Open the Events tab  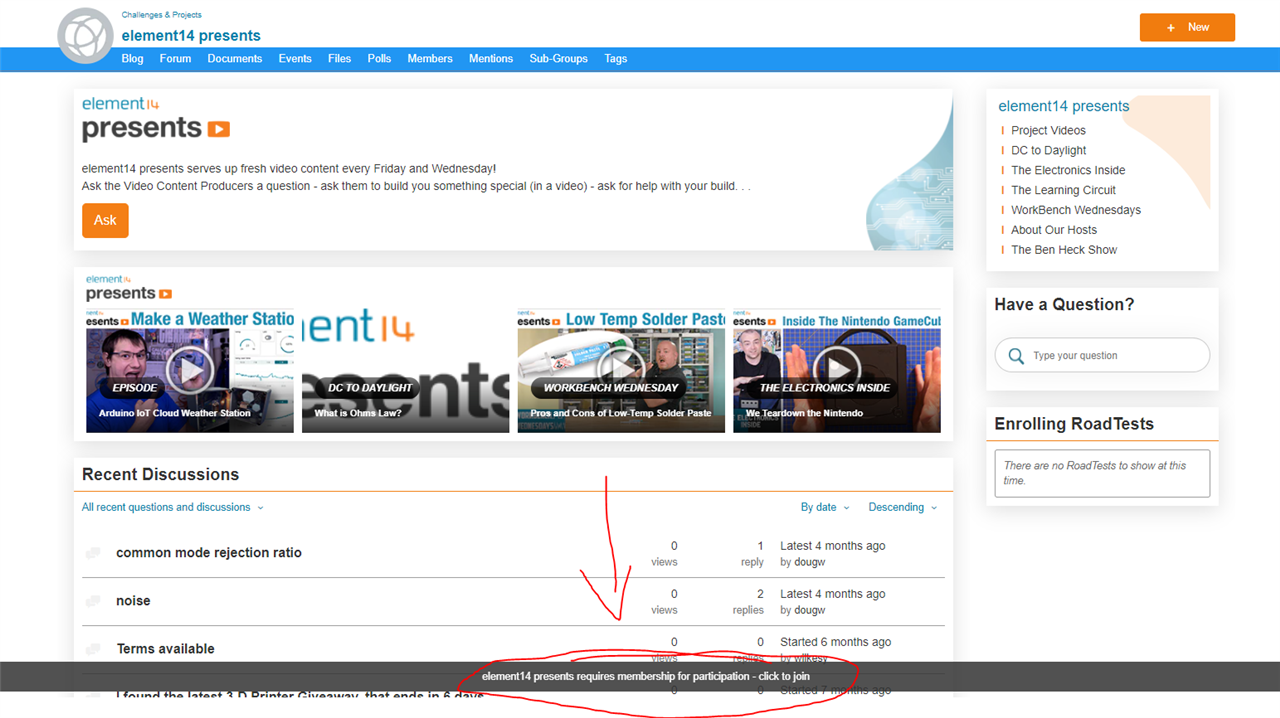[x=295, y=59]
